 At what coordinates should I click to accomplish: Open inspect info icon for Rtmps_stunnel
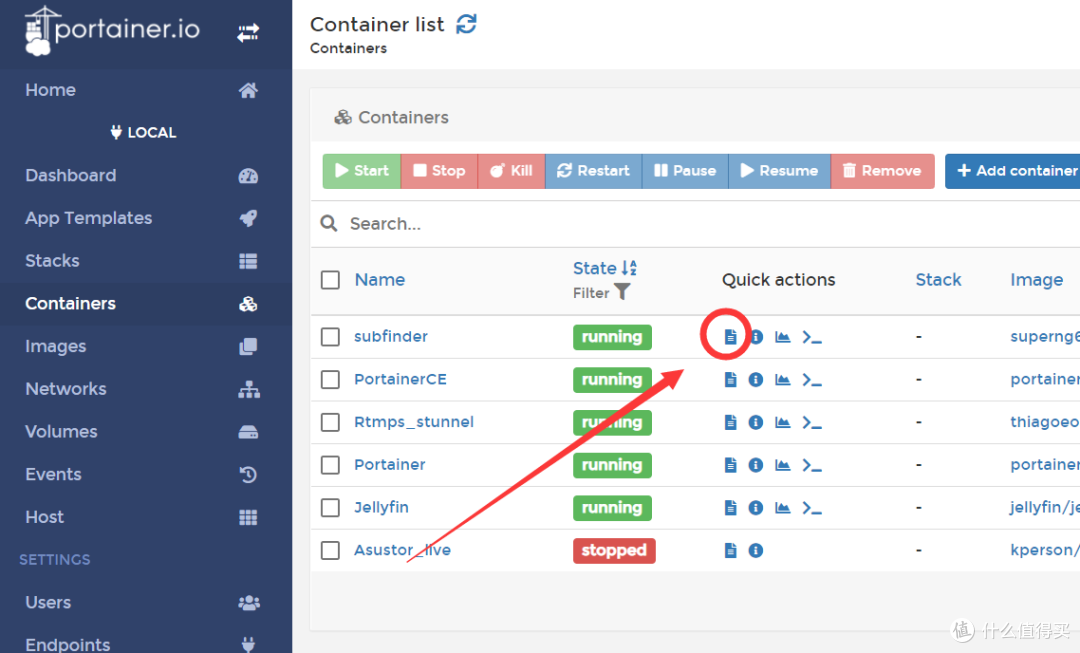click(x=756, y=422)
